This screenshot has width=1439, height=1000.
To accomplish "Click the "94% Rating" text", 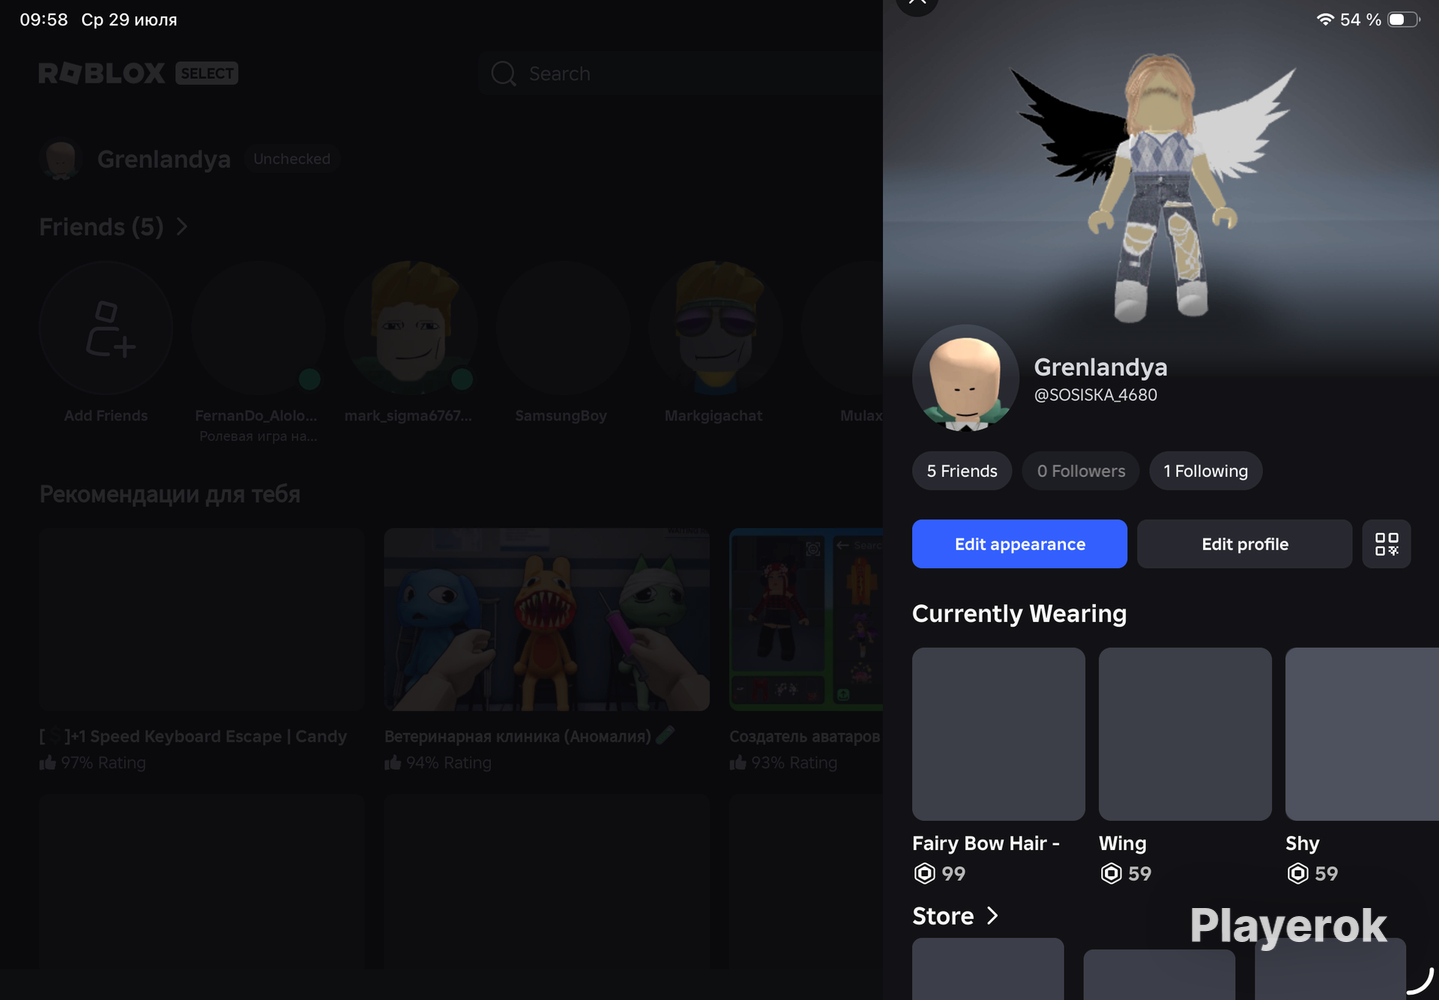I will [x=448, y=763].
